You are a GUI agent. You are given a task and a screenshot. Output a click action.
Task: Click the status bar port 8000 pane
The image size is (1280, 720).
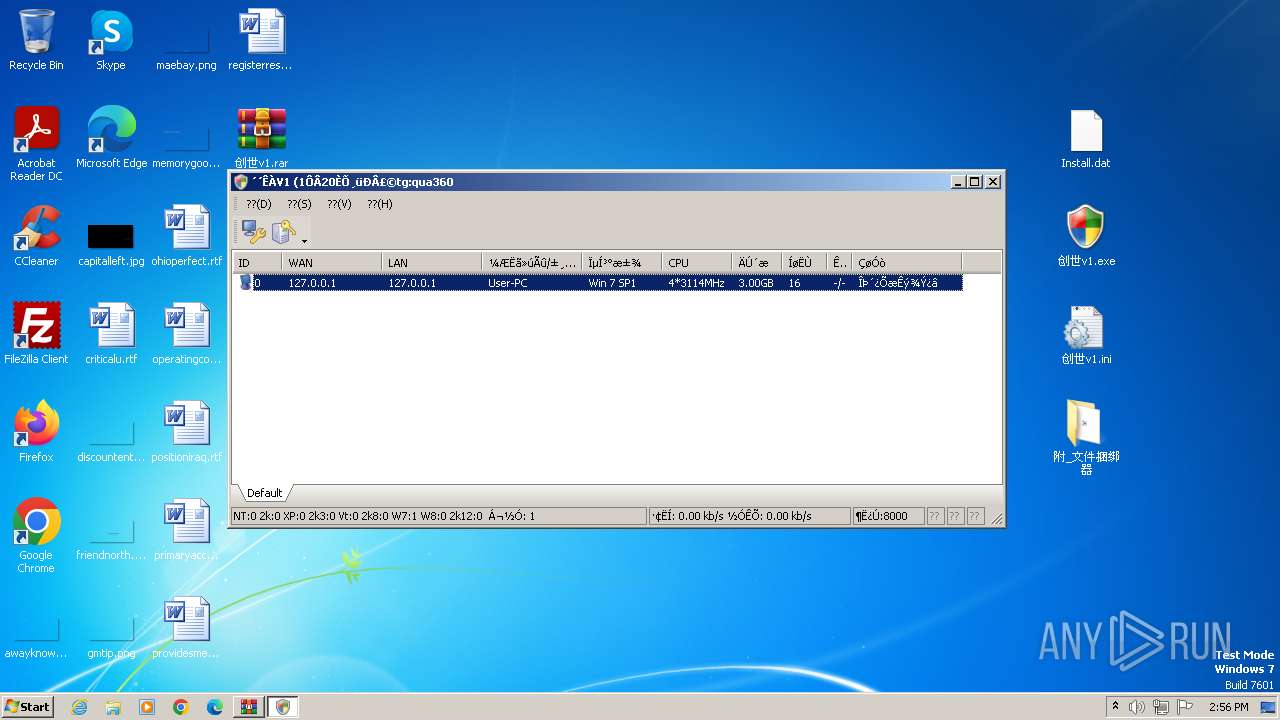point(887,516)
